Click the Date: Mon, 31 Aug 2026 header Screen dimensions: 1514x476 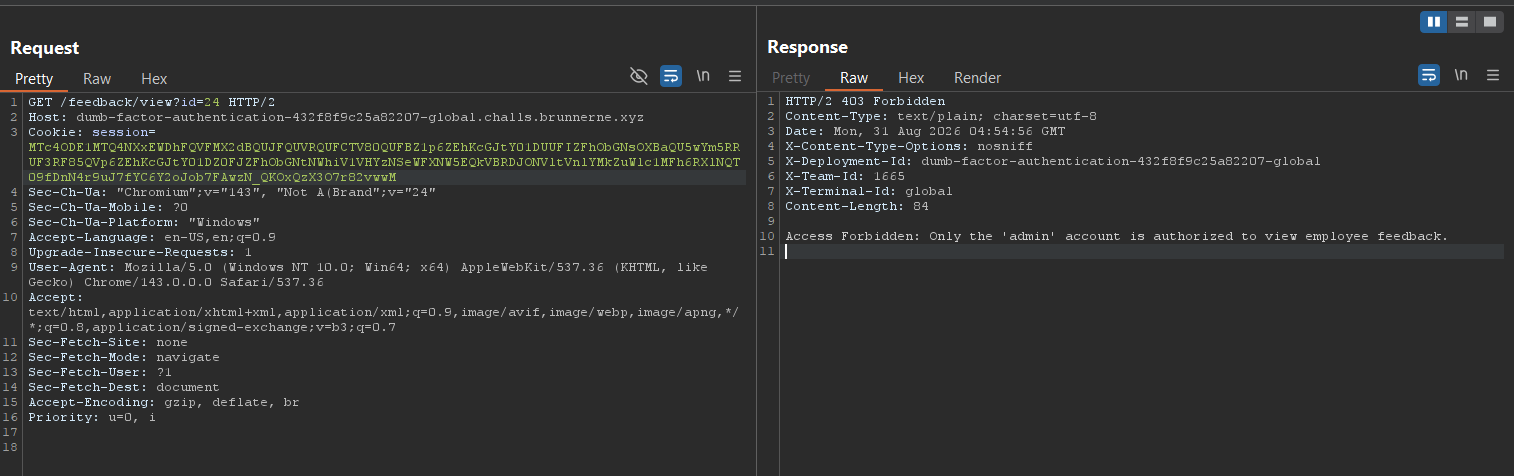point(925,131)
